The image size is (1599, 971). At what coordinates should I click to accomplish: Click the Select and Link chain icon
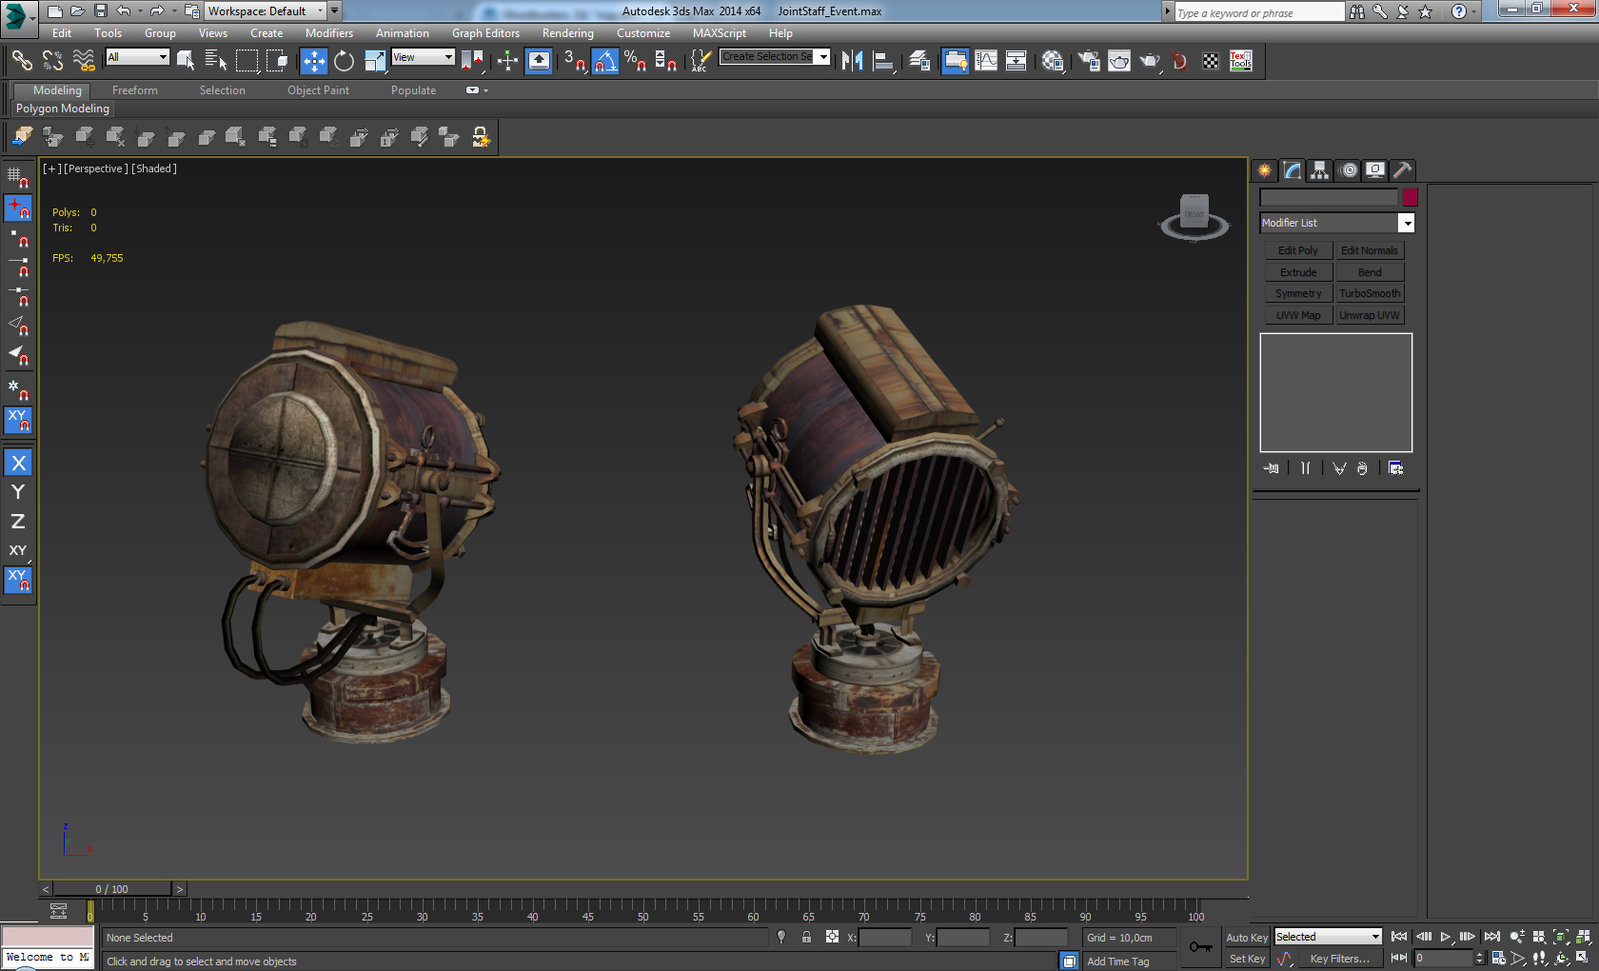21,61
